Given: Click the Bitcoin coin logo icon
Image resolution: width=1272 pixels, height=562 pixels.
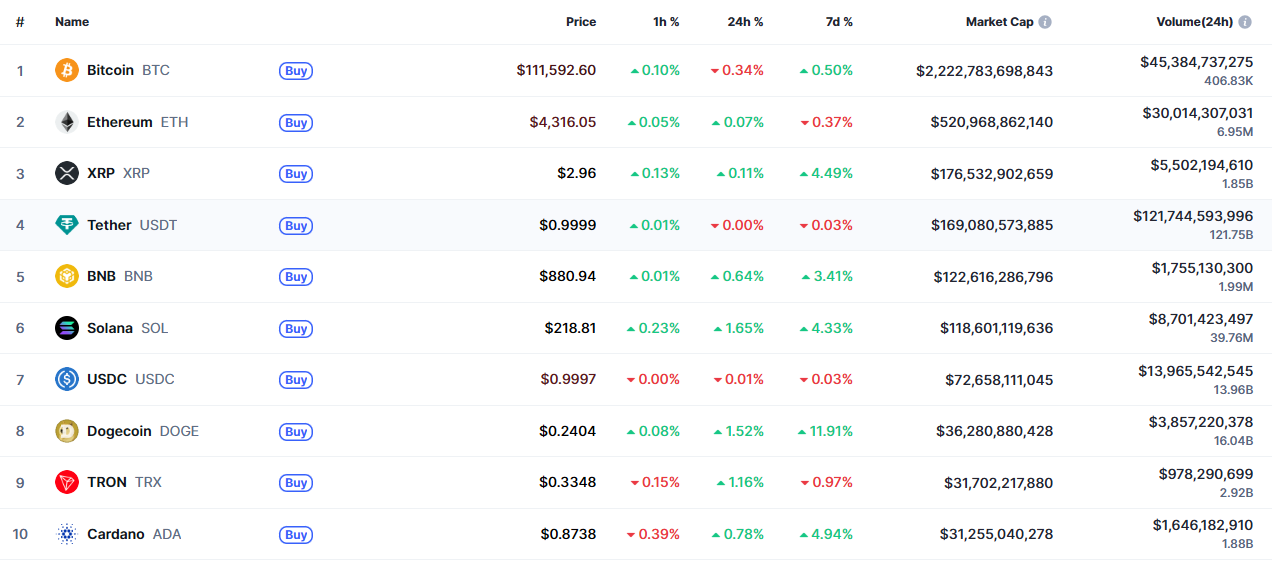Looking at the screenshot, I should 67,70.
